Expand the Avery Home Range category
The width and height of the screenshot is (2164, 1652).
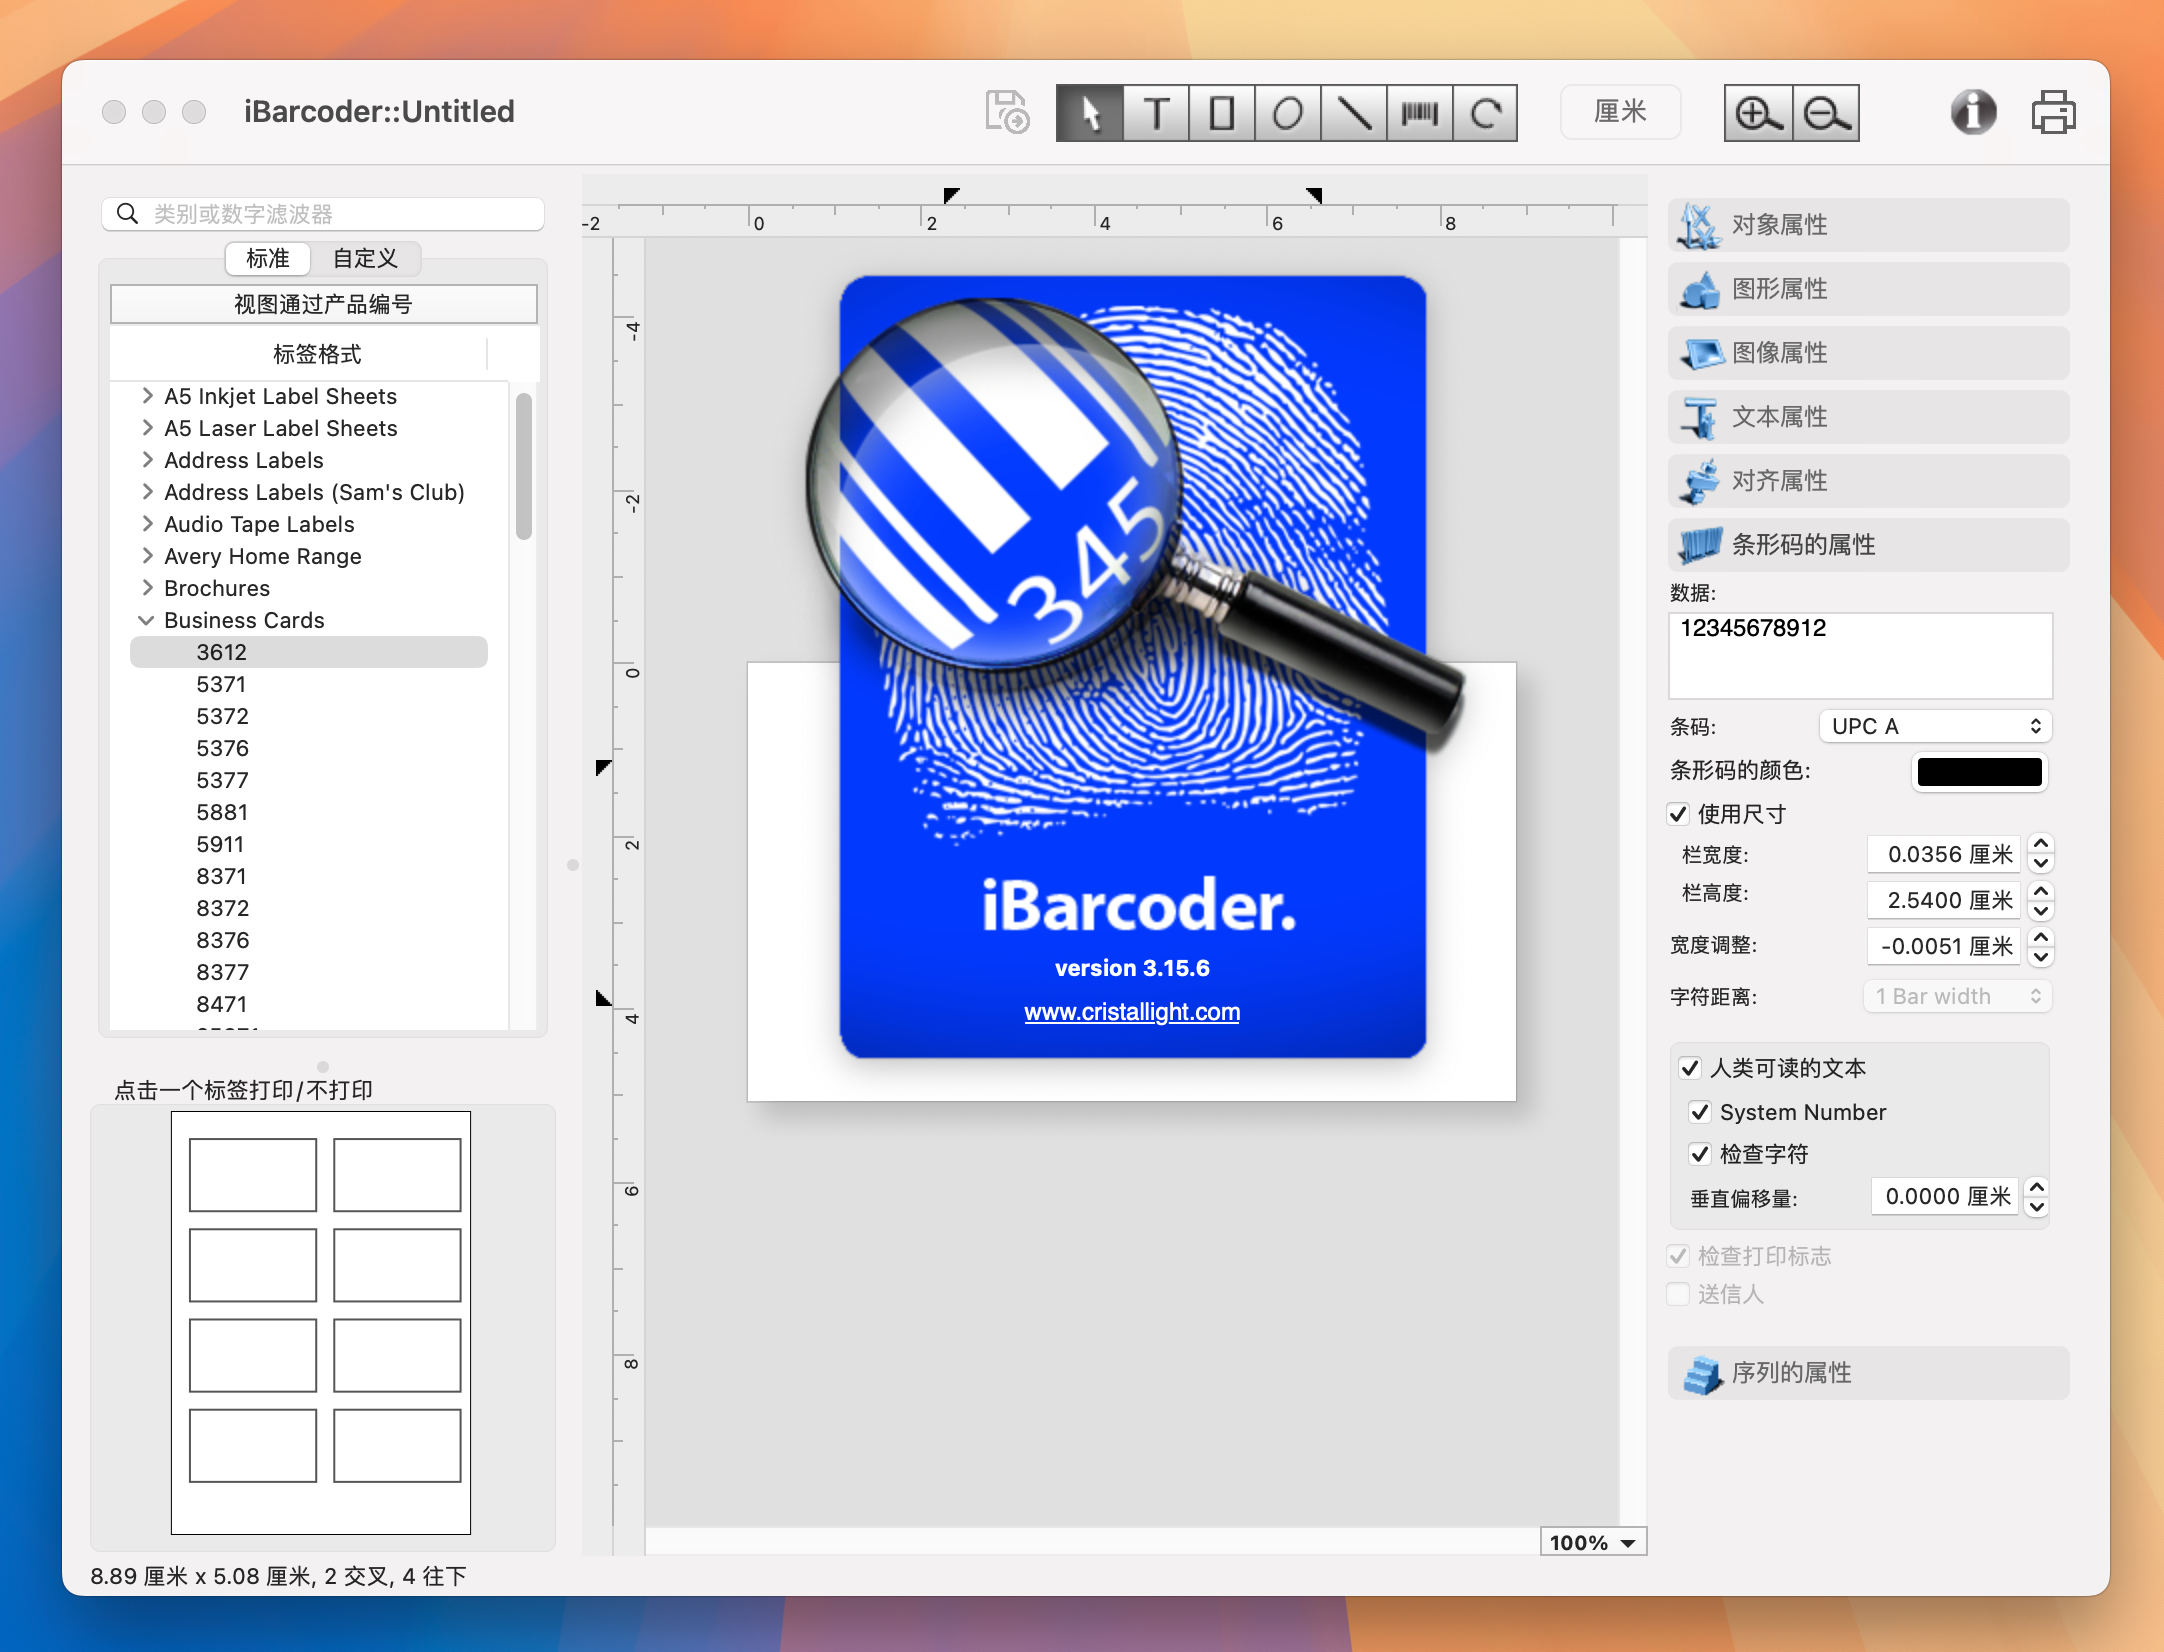pyautogui.click(x=147, y=556)
